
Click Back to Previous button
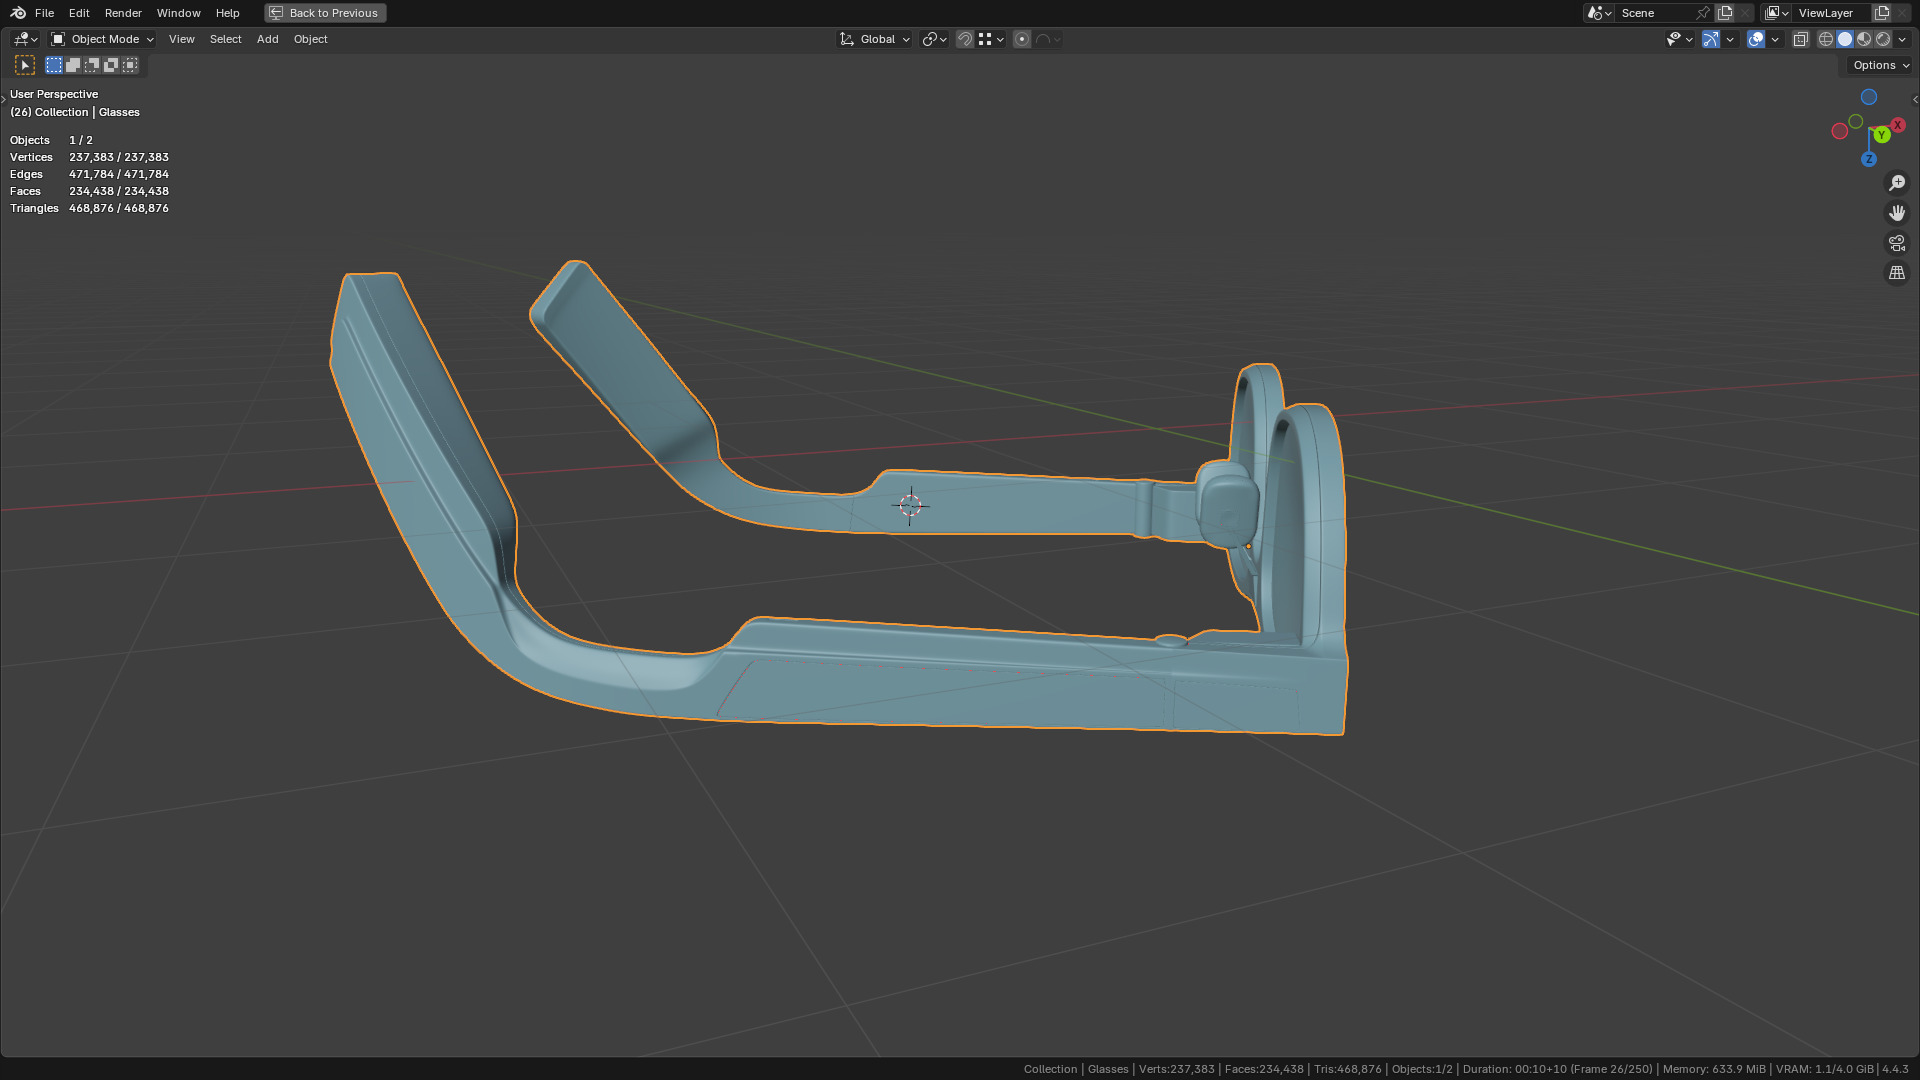click(325, 13)
